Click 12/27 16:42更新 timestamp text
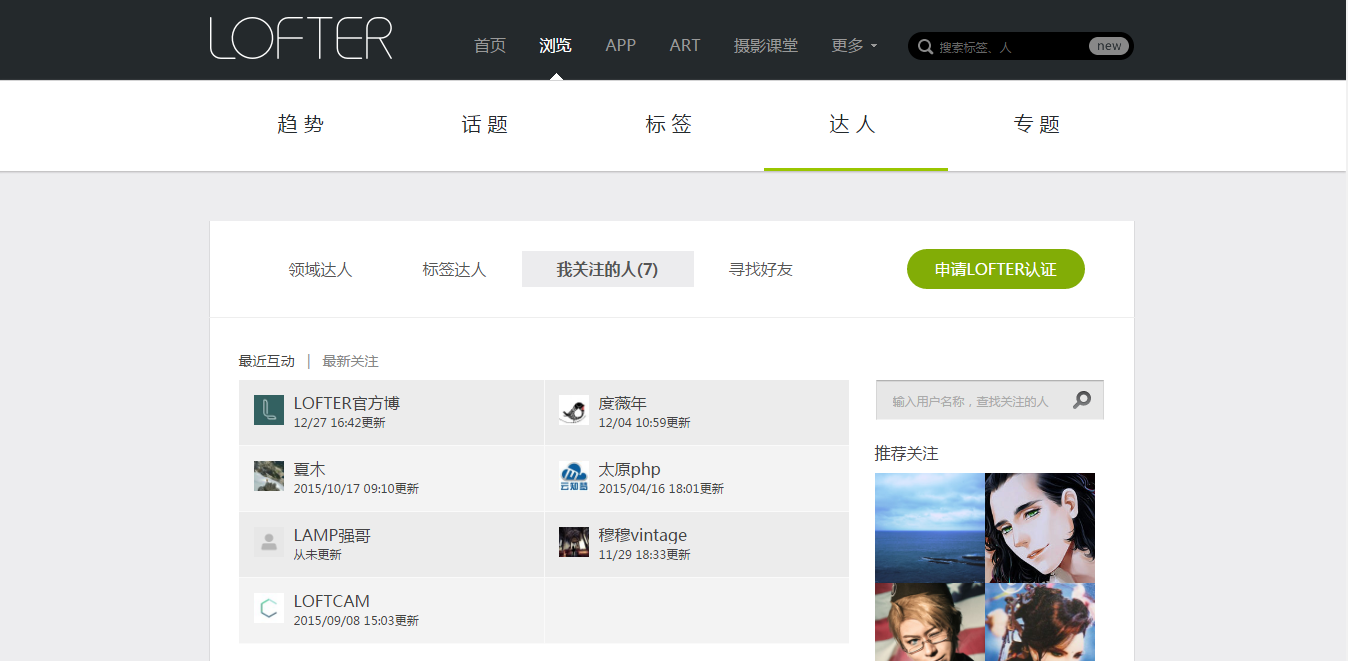 tap(340, 423)
